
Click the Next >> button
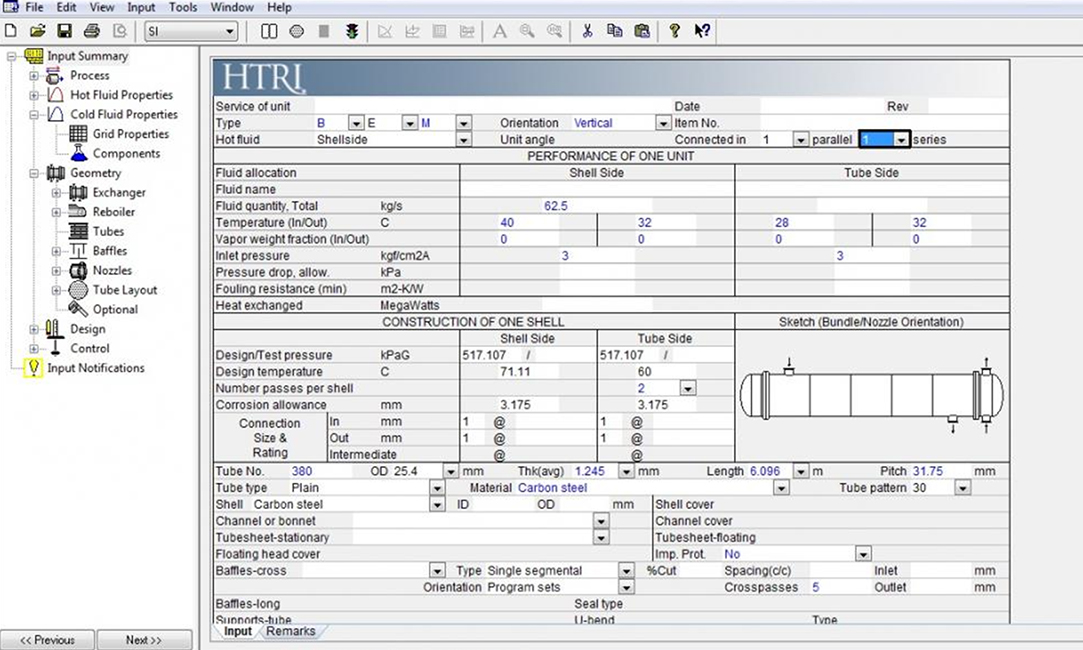pos(144,640)
